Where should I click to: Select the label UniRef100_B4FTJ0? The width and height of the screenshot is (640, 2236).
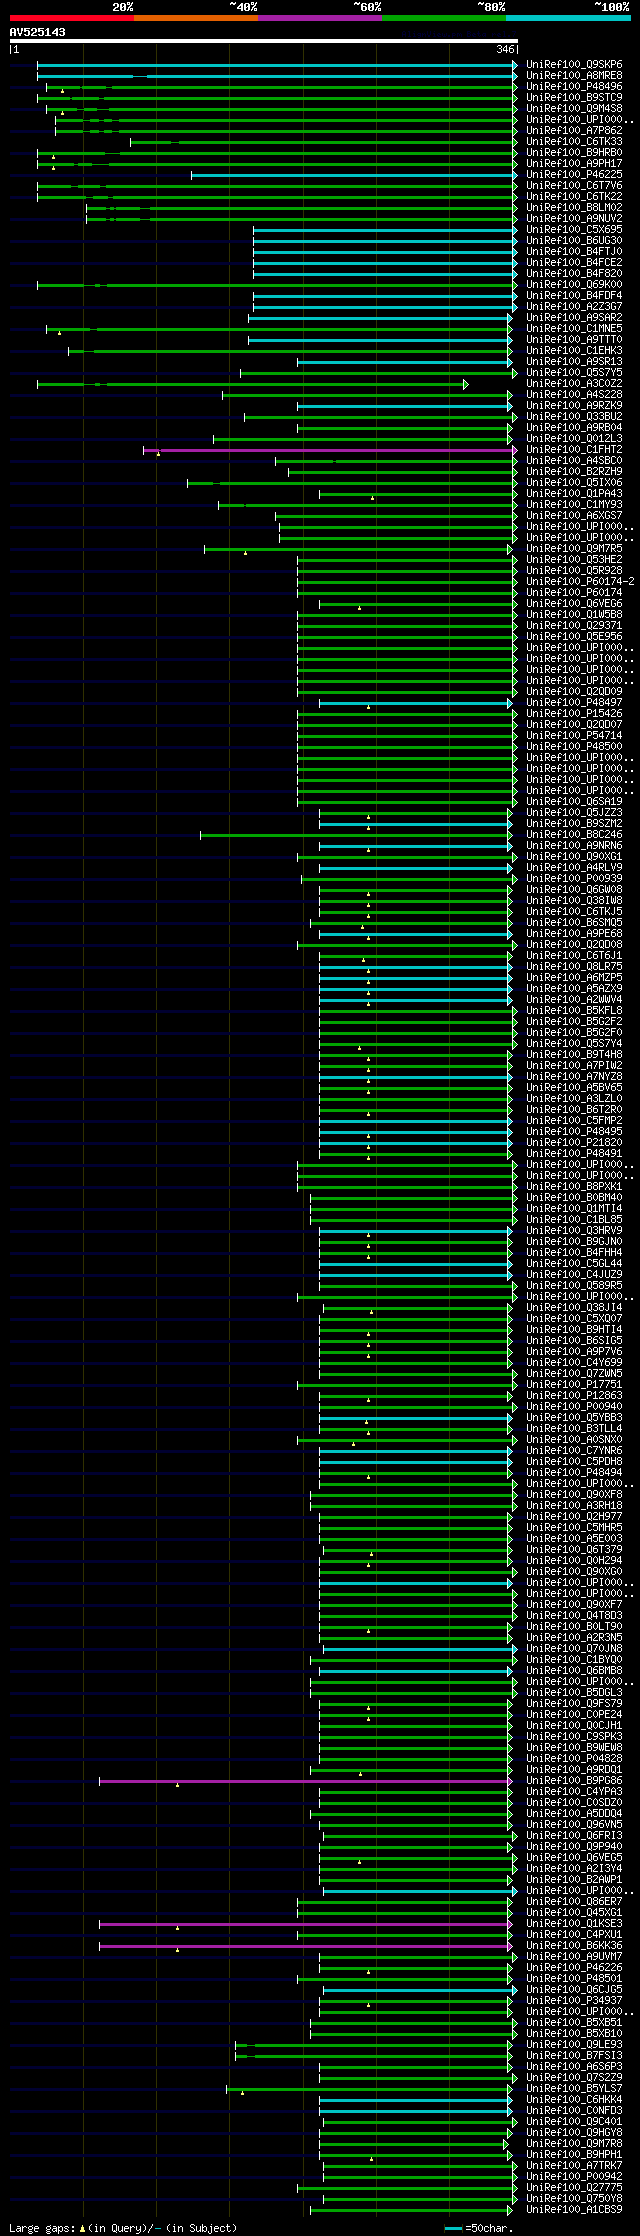[574, 252]
